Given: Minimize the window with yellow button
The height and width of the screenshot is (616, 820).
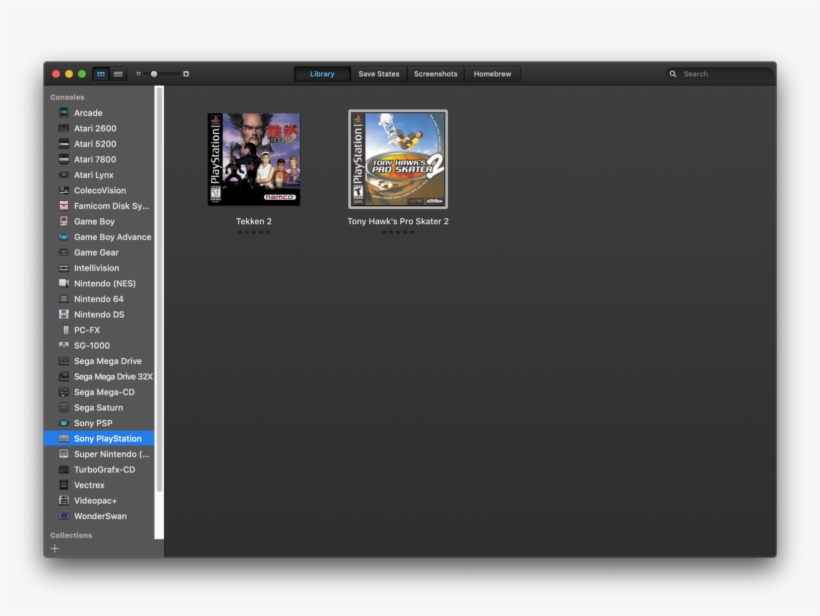Looking at the screenshot, I should (x=69, y=74).
